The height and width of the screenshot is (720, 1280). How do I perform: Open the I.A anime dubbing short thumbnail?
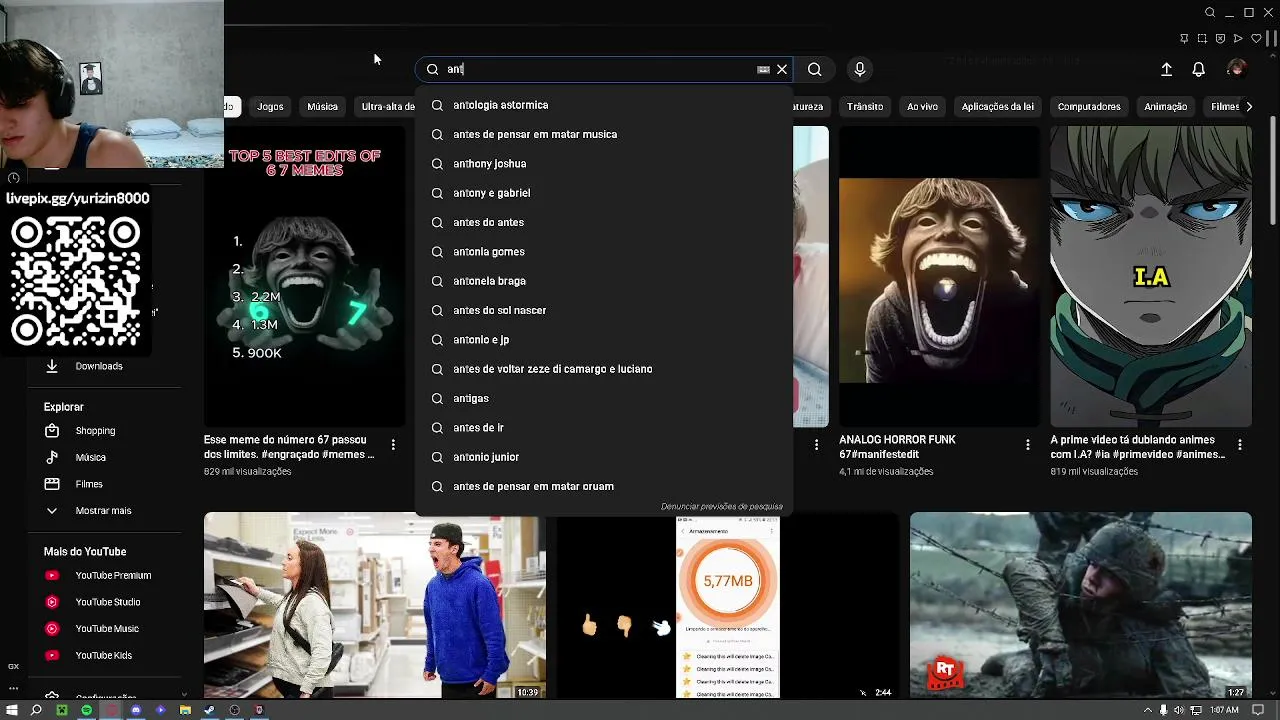[1151, 277]
